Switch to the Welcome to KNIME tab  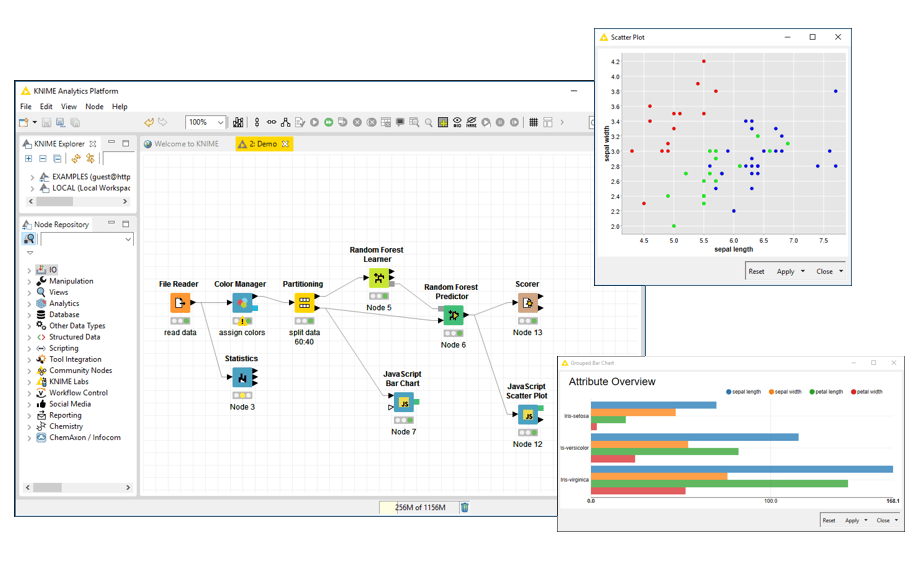point(181,144)
